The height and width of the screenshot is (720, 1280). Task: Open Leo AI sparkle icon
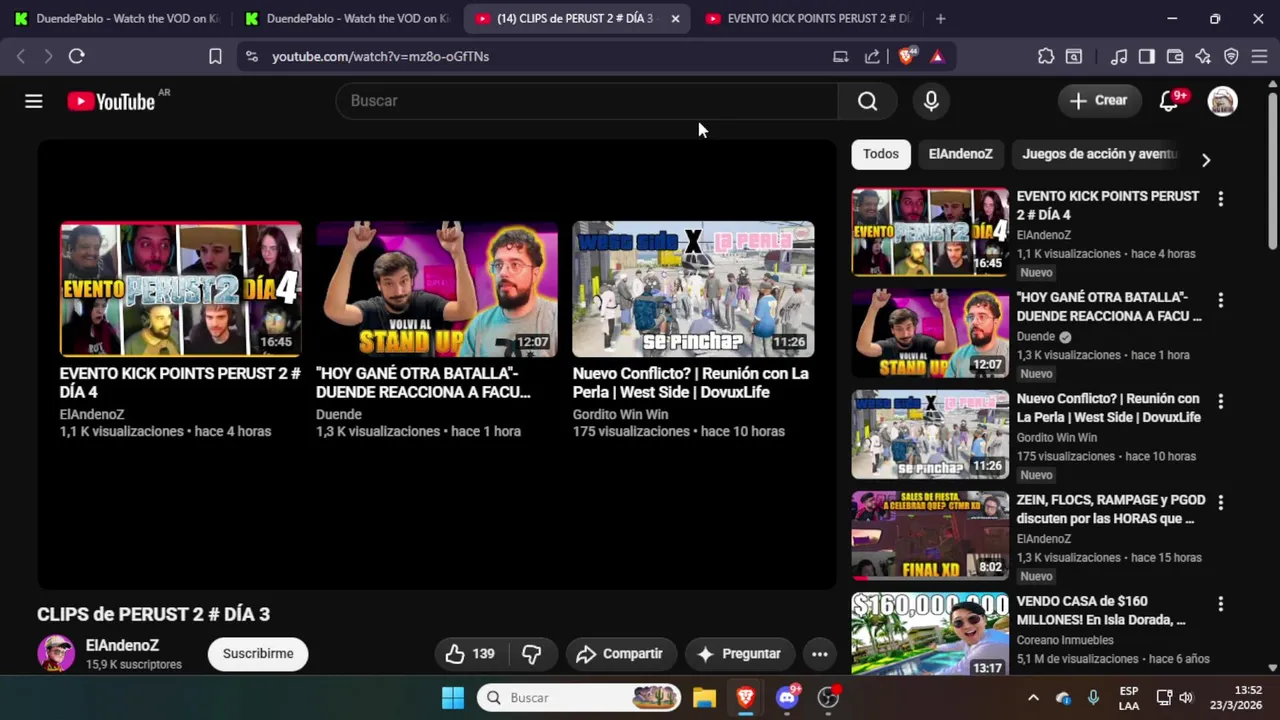coord(1203,57)
